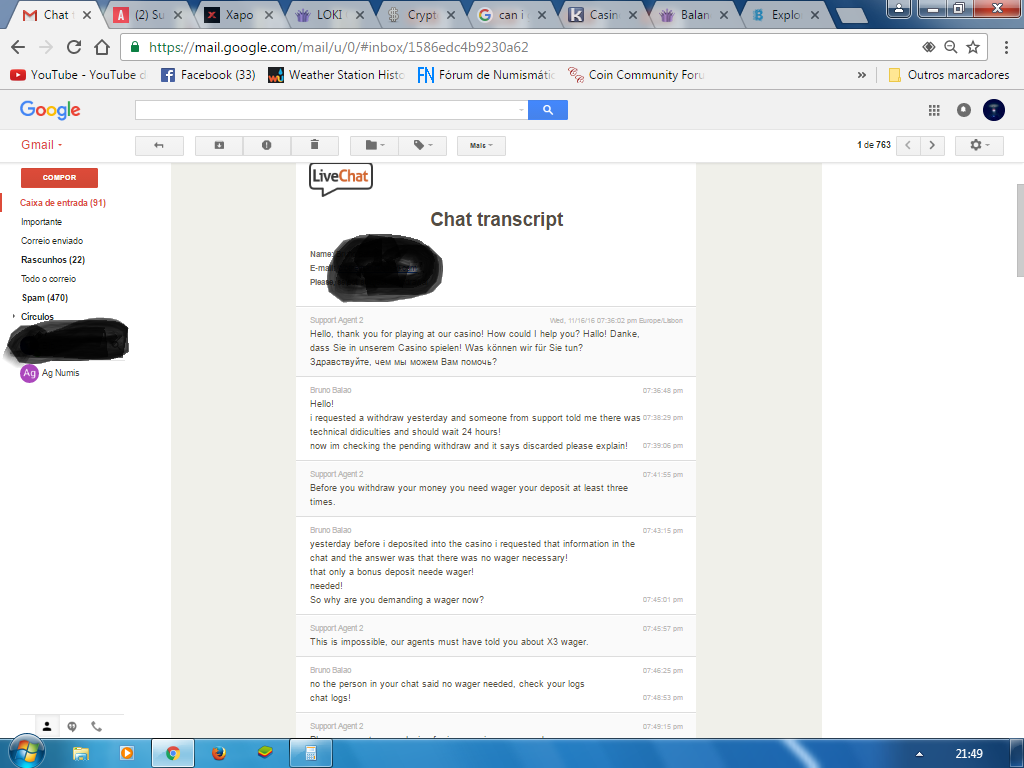Click the archive message icon
The height and width of the screenshot is (768, 1024).
tap(219, 145)
